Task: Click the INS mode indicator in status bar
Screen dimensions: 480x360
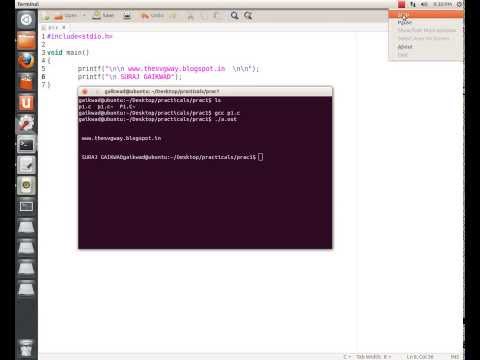Action: click(455, 357)
